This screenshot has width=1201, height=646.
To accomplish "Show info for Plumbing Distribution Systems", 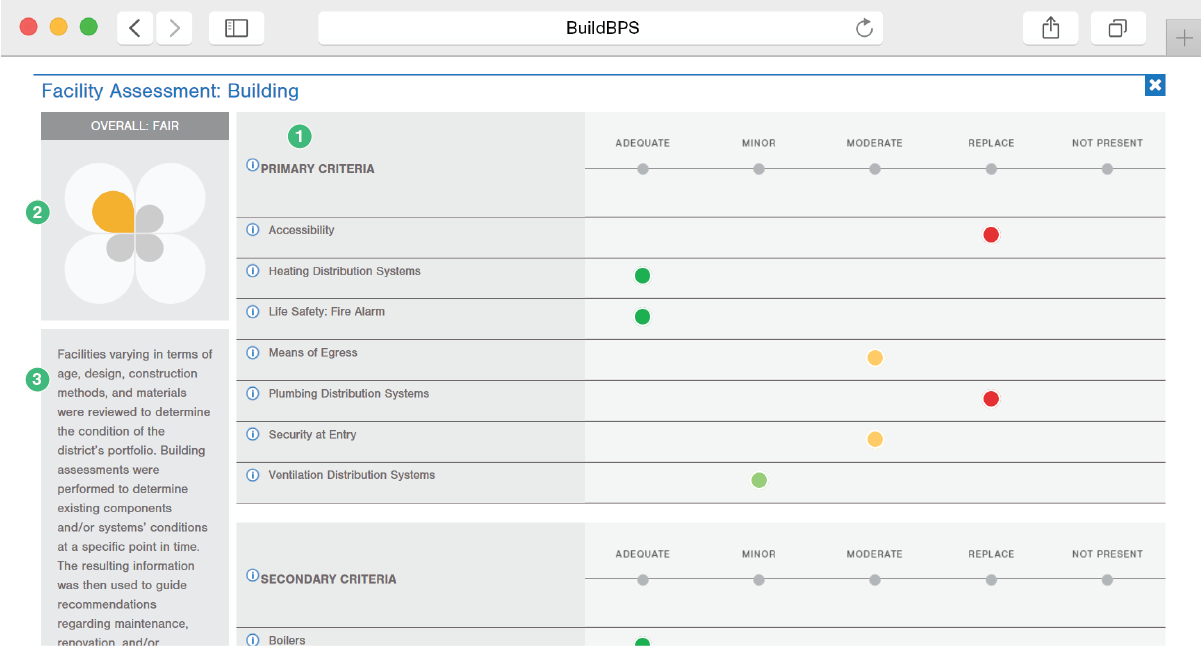I will click(x=253, y=394).
